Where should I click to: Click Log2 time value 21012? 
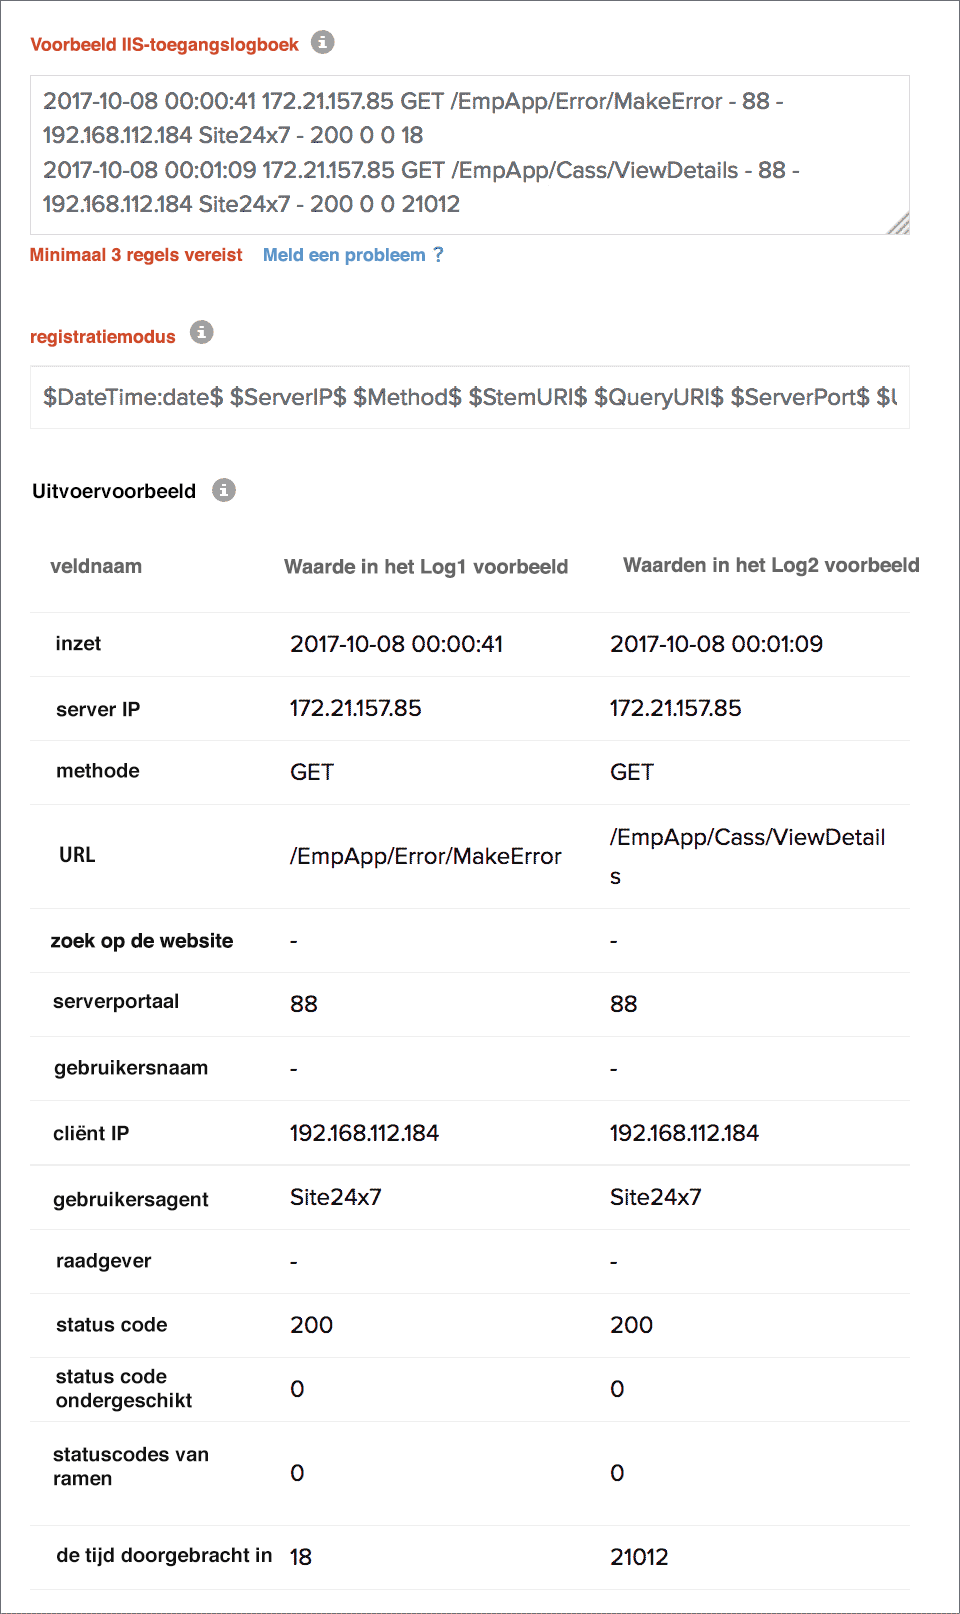click(639, 1557)
